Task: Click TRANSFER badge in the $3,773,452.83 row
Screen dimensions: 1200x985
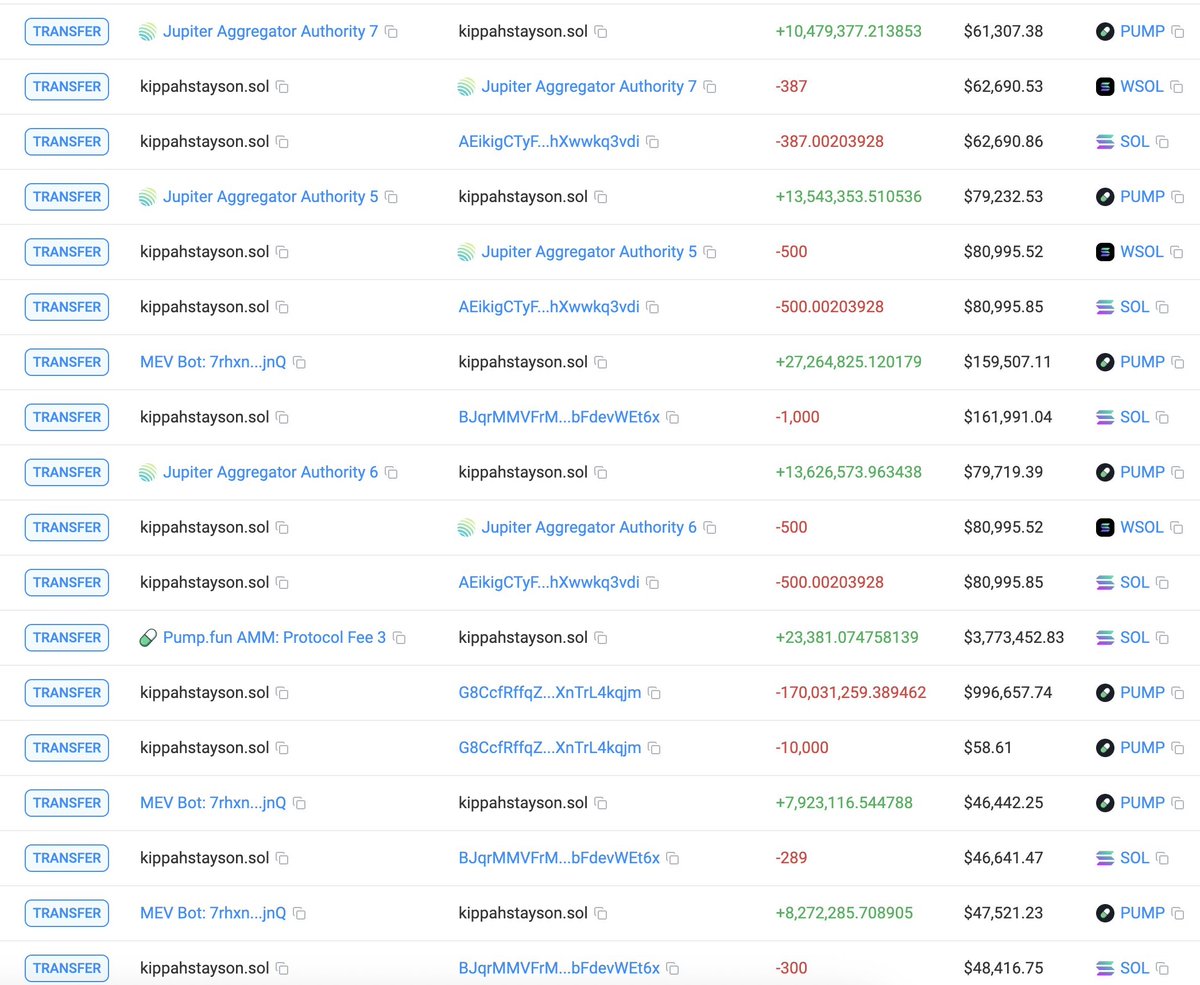Action: 67,637
